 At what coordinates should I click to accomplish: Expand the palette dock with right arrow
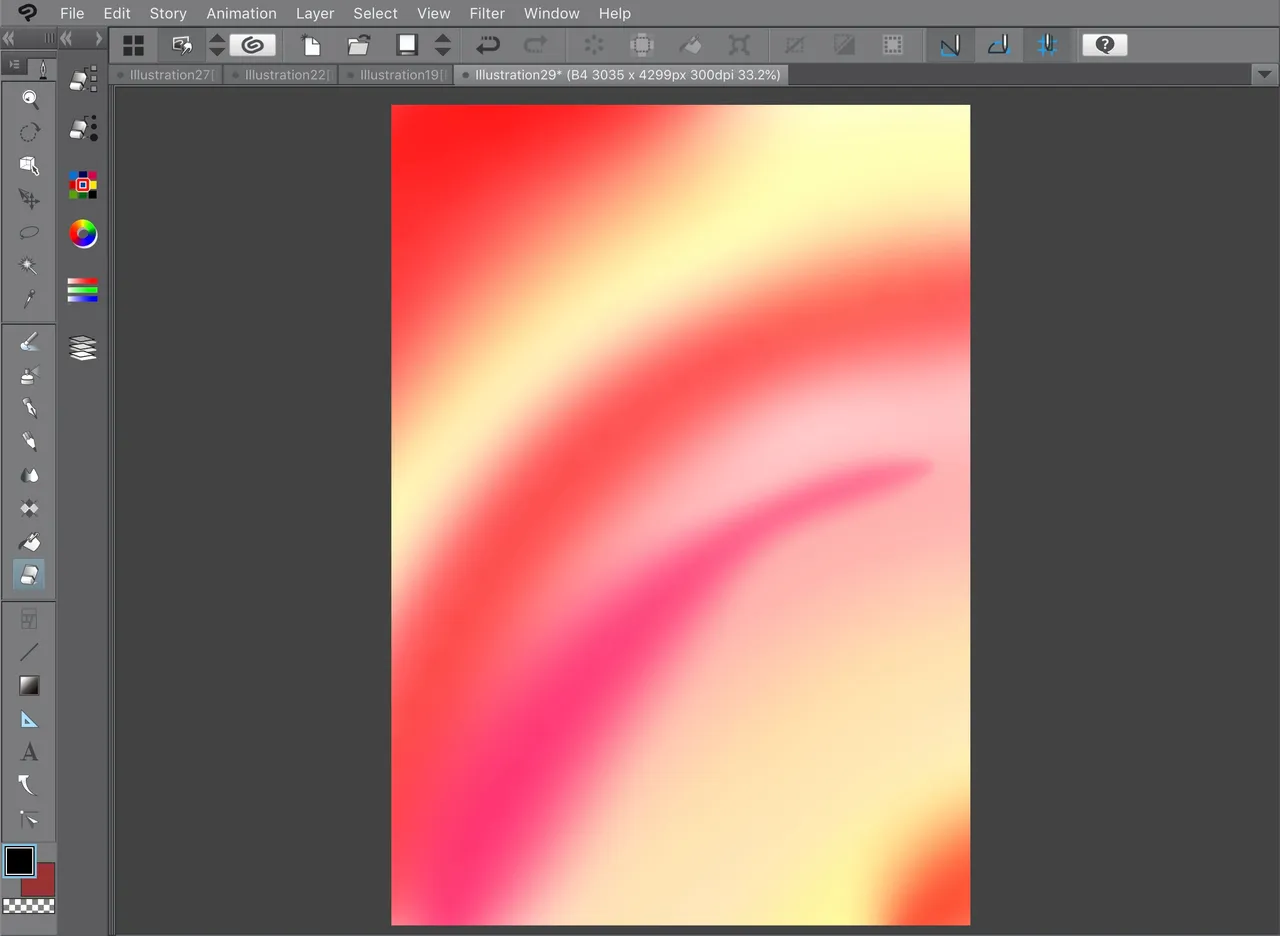click(98, 39)
